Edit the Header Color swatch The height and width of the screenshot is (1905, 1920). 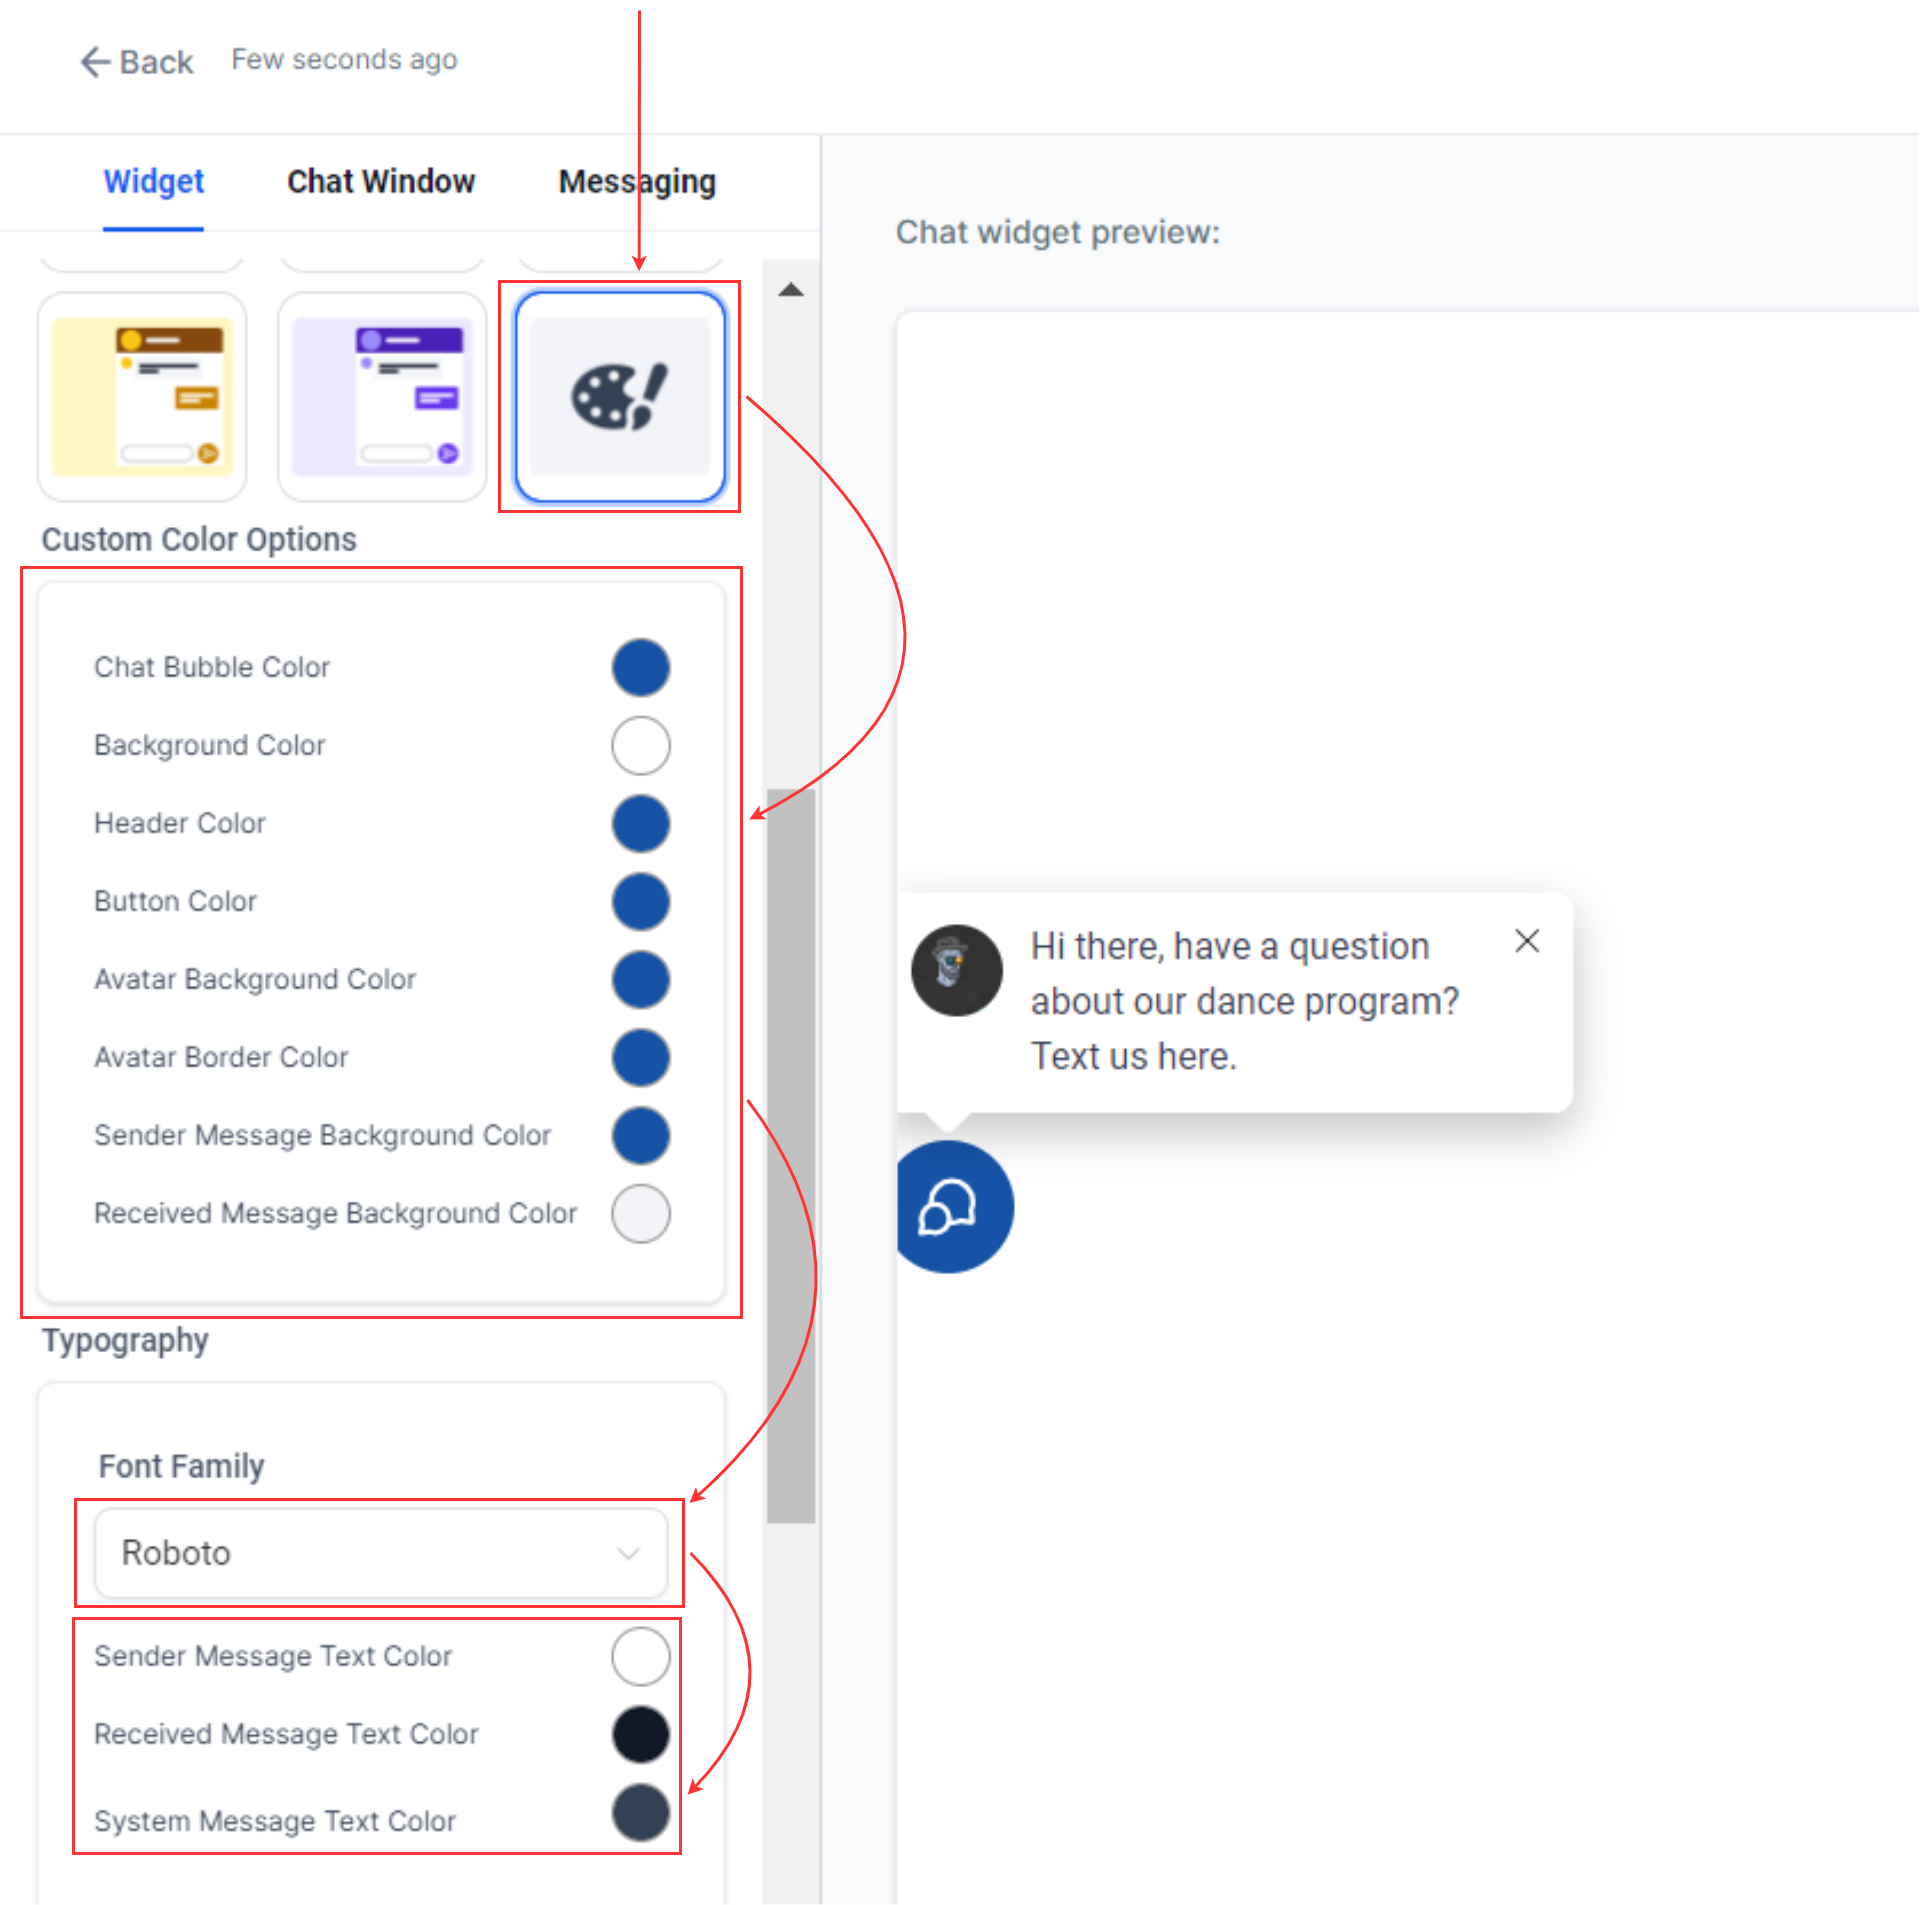point(640,823)
